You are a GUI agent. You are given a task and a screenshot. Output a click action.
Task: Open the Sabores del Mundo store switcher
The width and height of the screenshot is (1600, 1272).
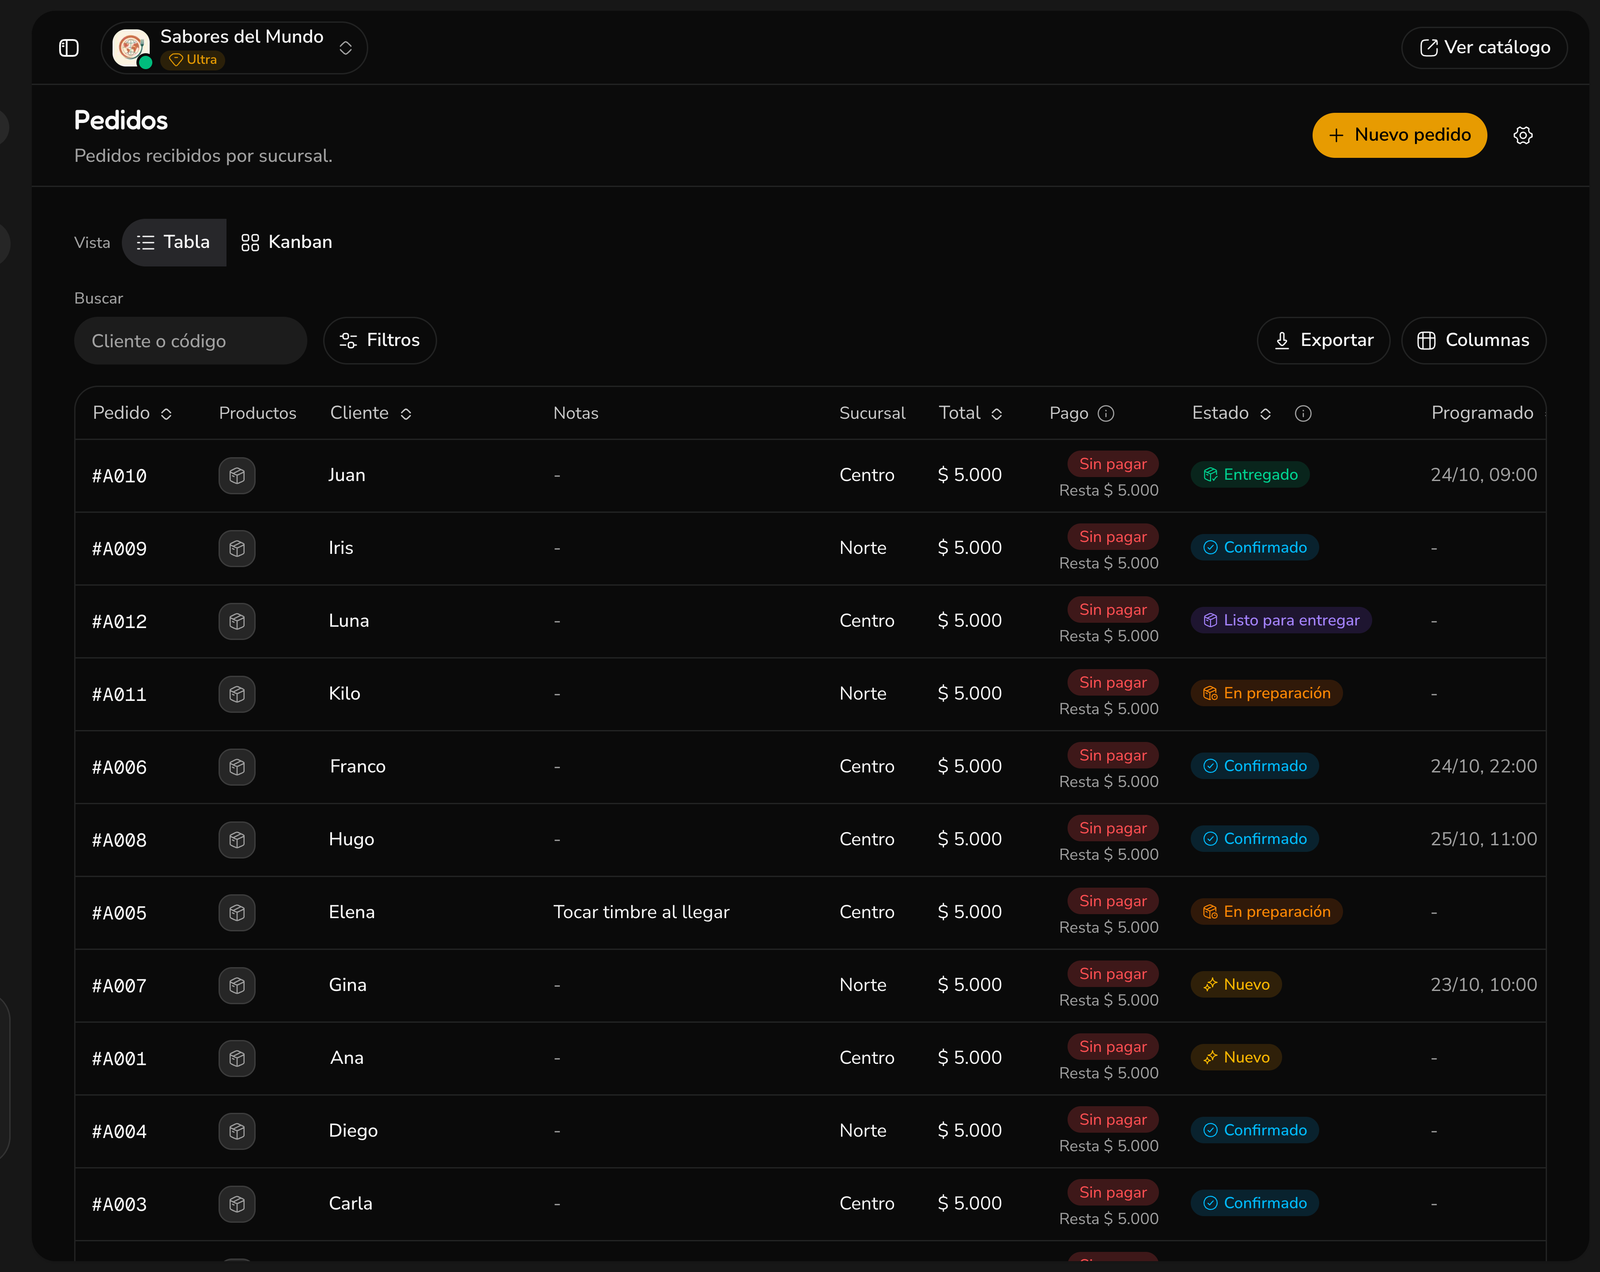coord(234,48)
